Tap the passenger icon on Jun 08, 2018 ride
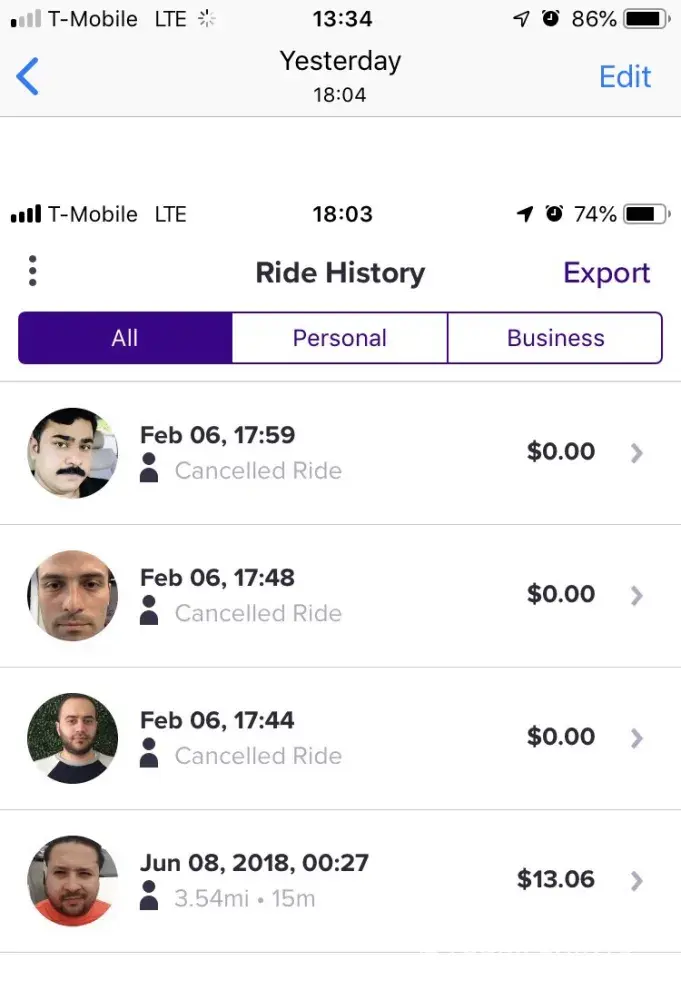Screen dimensions: 681x1000 tap(149, 896)
